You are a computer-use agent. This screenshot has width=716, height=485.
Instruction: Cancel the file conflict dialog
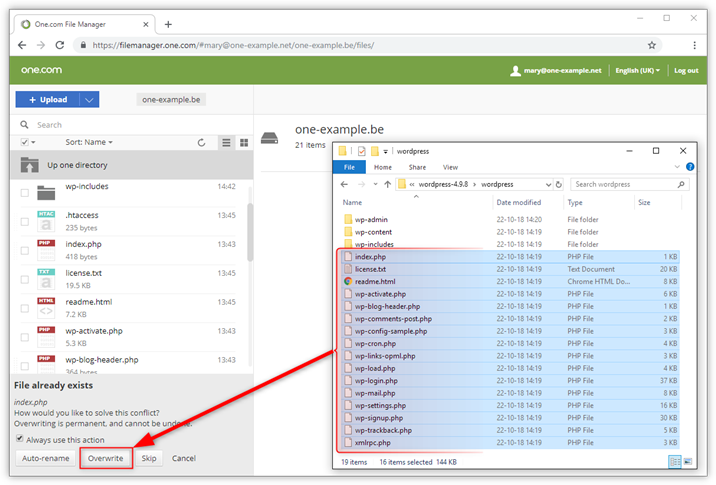tap(184, 458)
